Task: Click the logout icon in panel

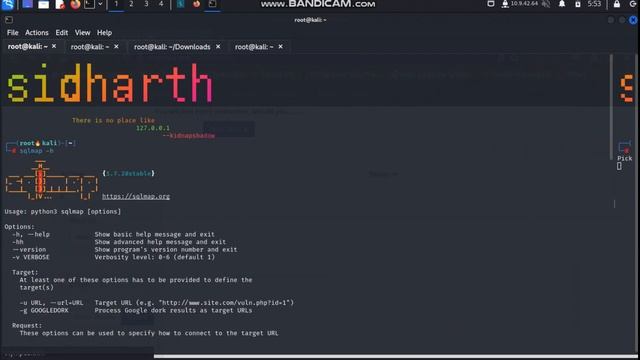Action: pyautogui.click(x=633, y=4)
